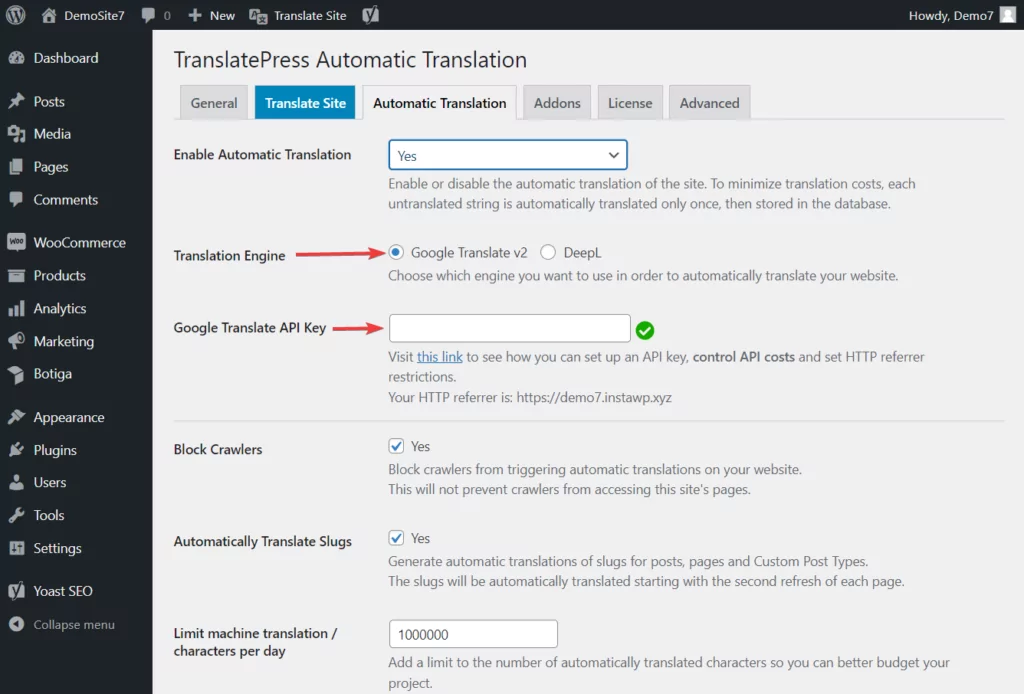Toggle the Automatically Translate Slugs checkbox
The image size is (1024, 694).
pos(396,538)
